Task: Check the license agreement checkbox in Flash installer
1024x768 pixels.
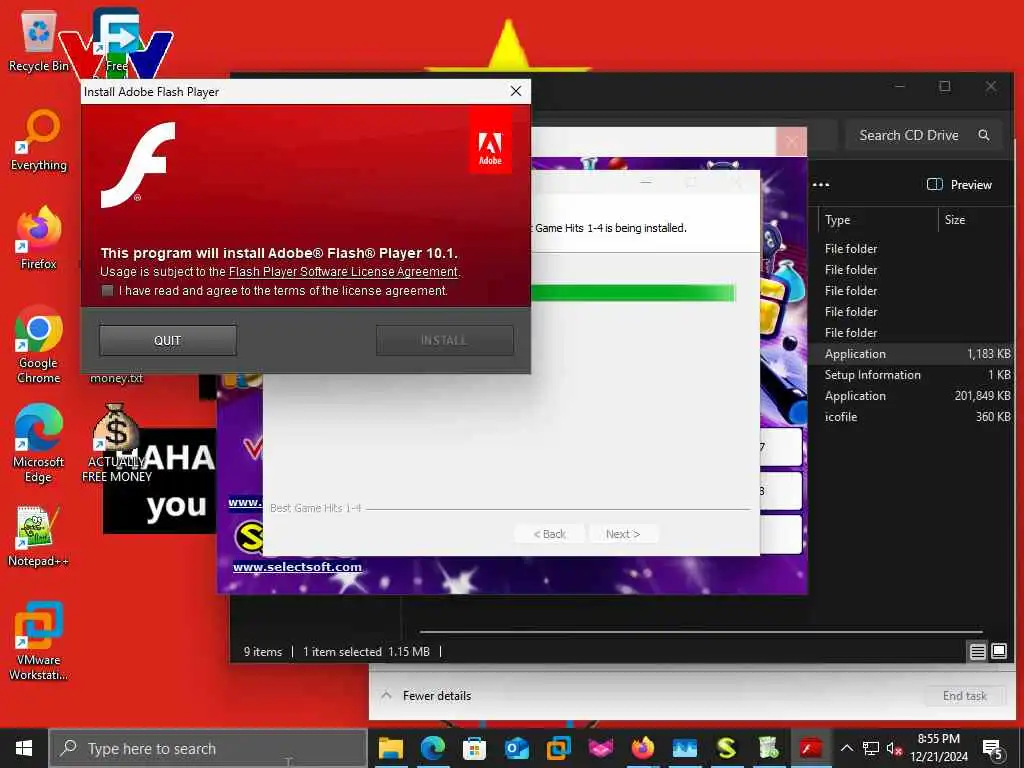Action: tap(108, 291)
